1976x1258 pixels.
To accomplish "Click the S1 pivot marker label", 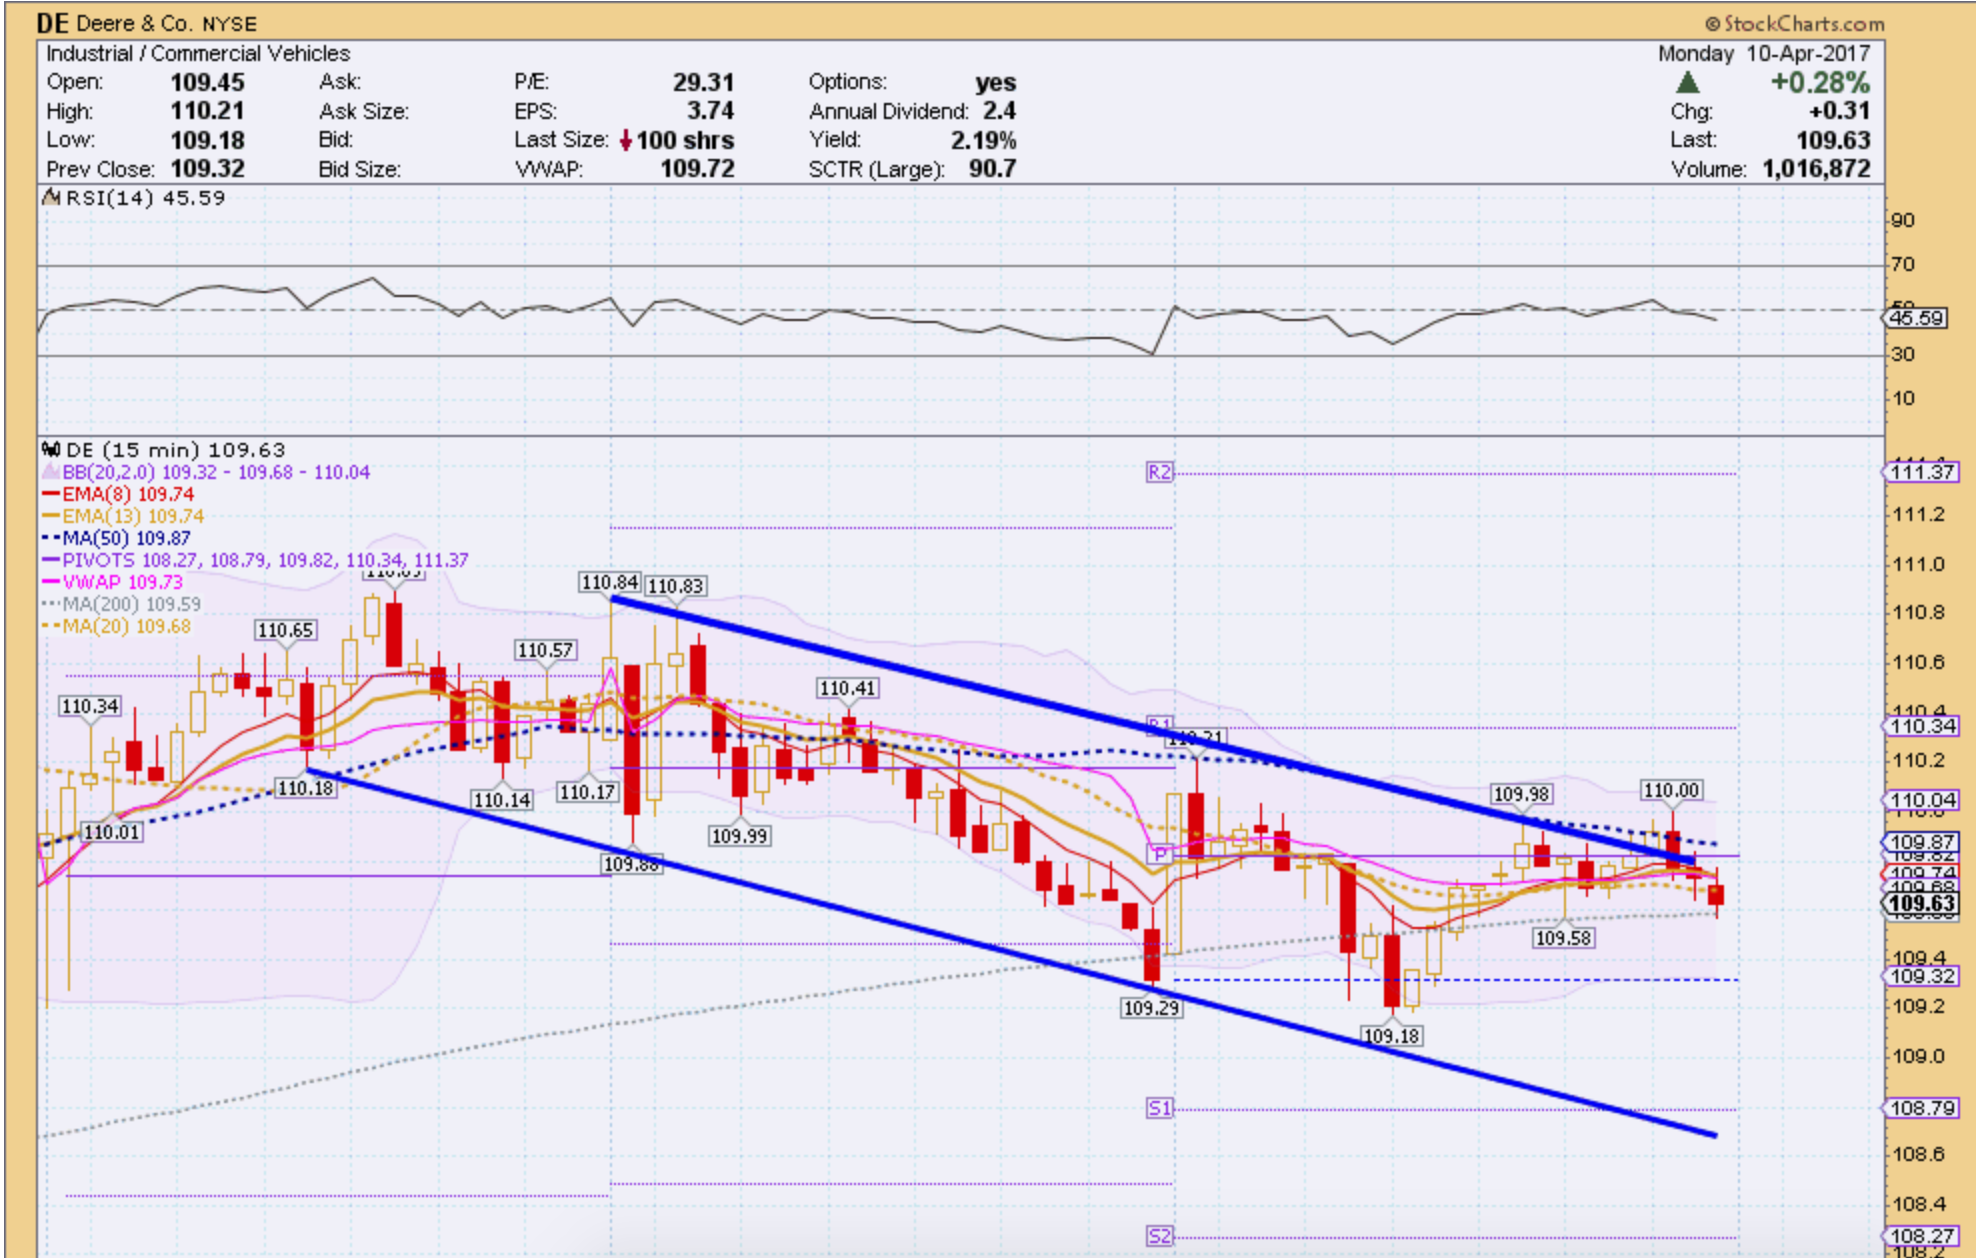I will tap(1158, 1107).
